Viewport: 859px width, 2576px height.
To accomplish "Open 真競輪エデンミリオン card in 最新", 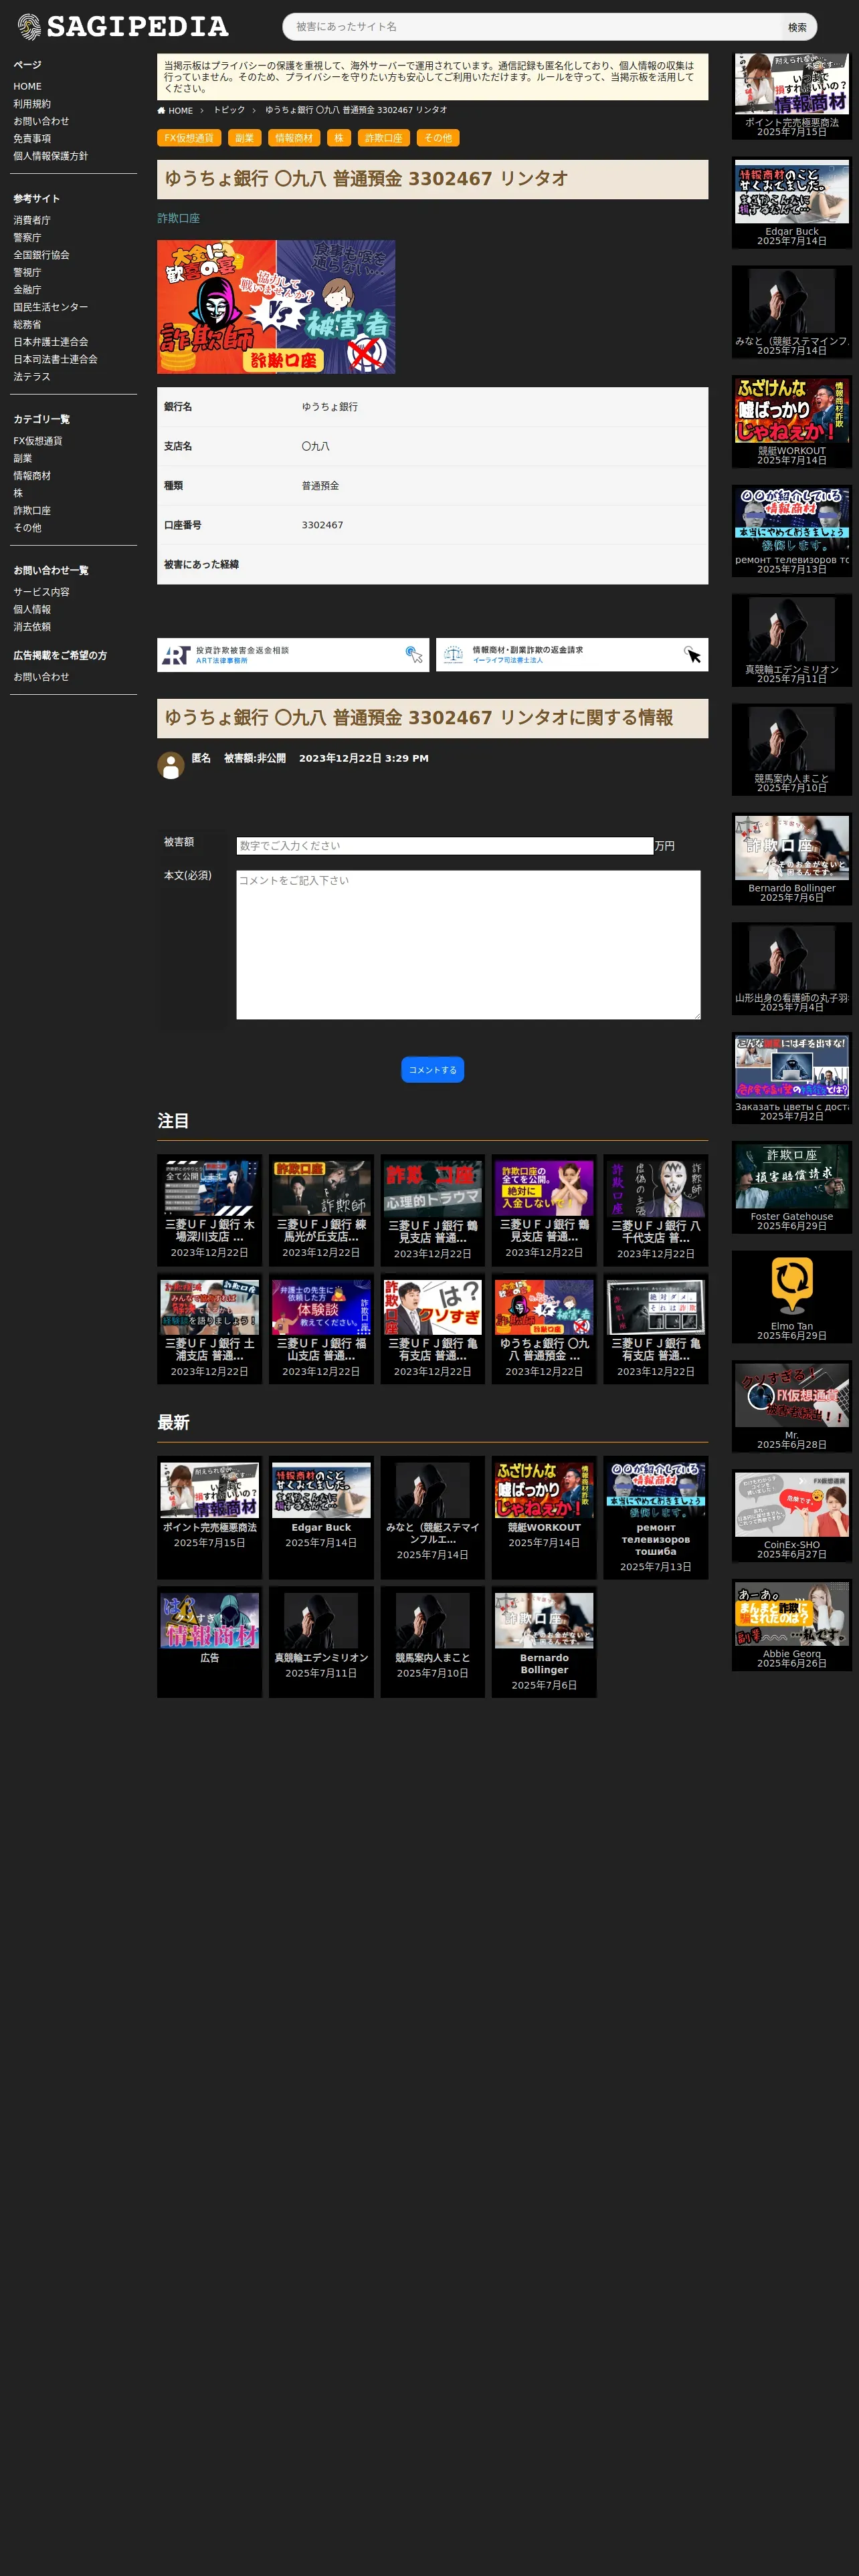I will 321,1642.
